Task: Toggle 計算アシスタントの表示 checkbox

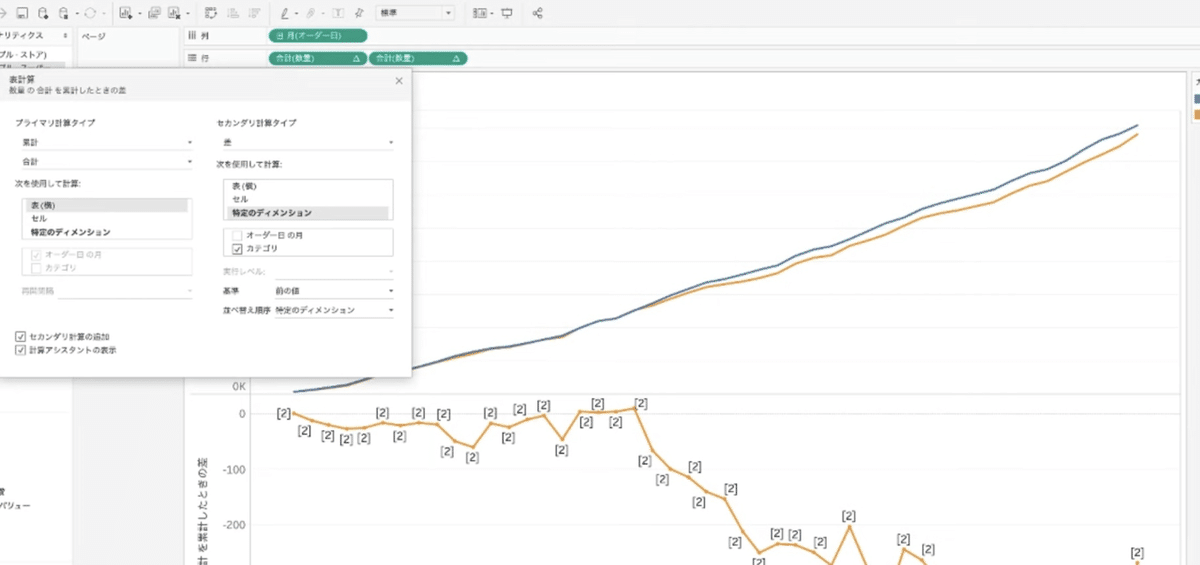Action: 21,350
